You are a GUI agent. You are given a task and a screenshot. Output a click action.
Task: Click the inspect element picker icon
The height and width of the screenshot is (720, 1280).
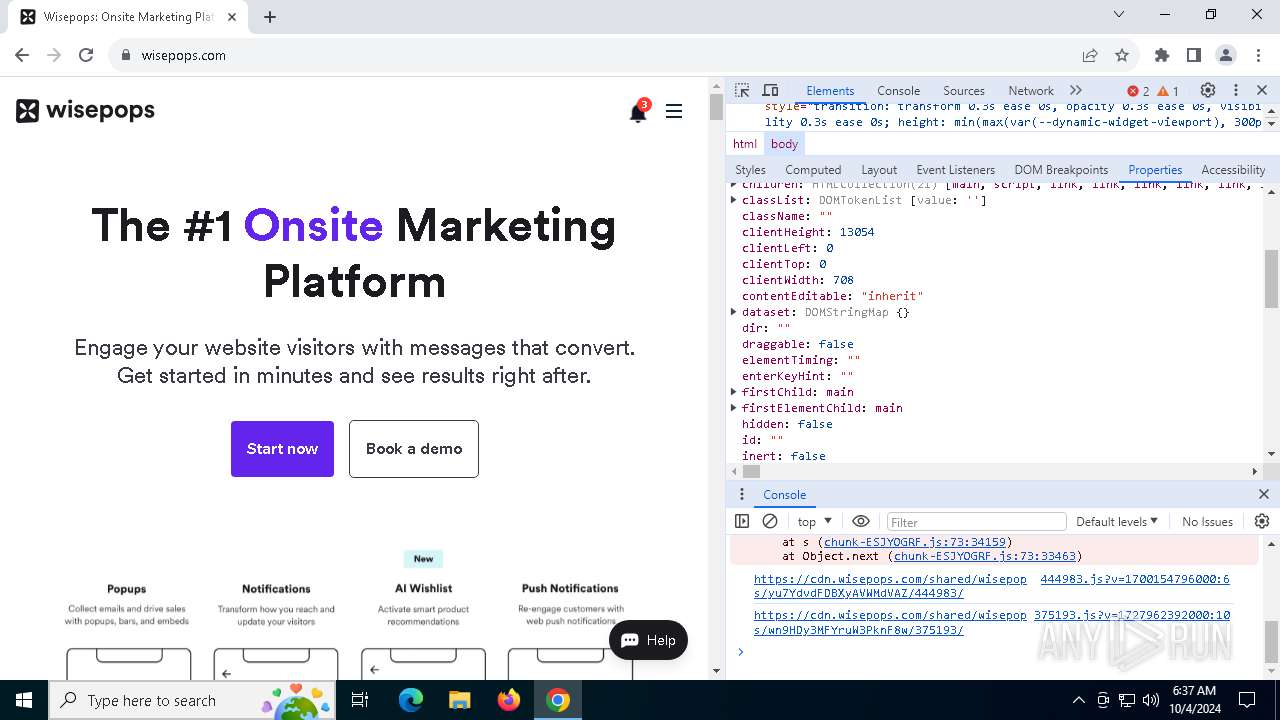pyautogui.click(x=742, y=90)
